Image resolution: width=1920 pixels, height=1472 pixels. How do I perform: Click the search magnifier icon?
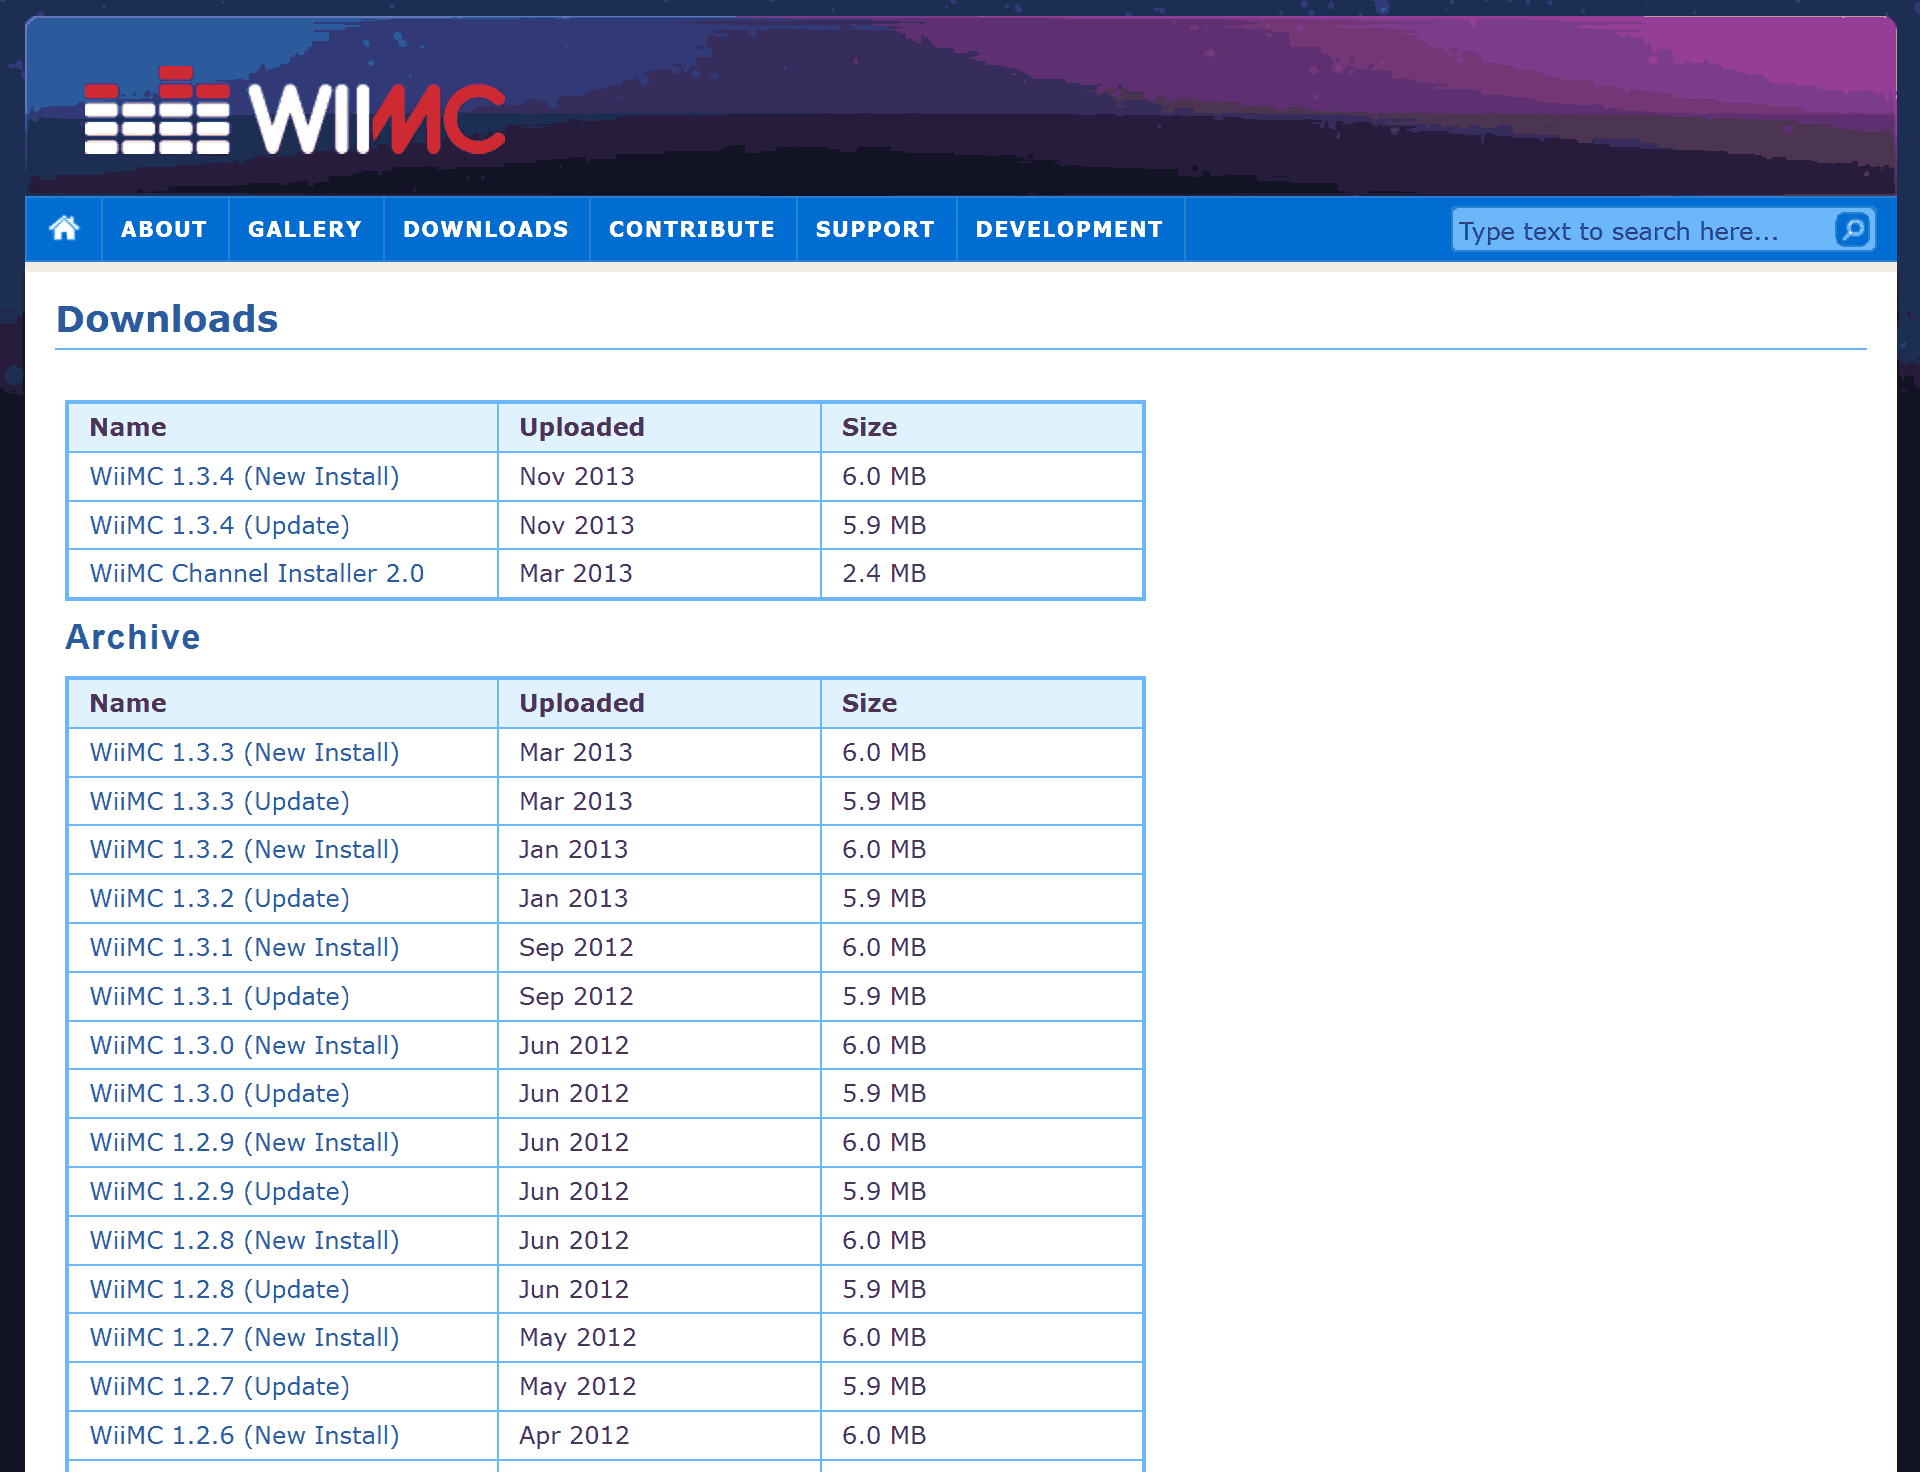click(1852, 230)
